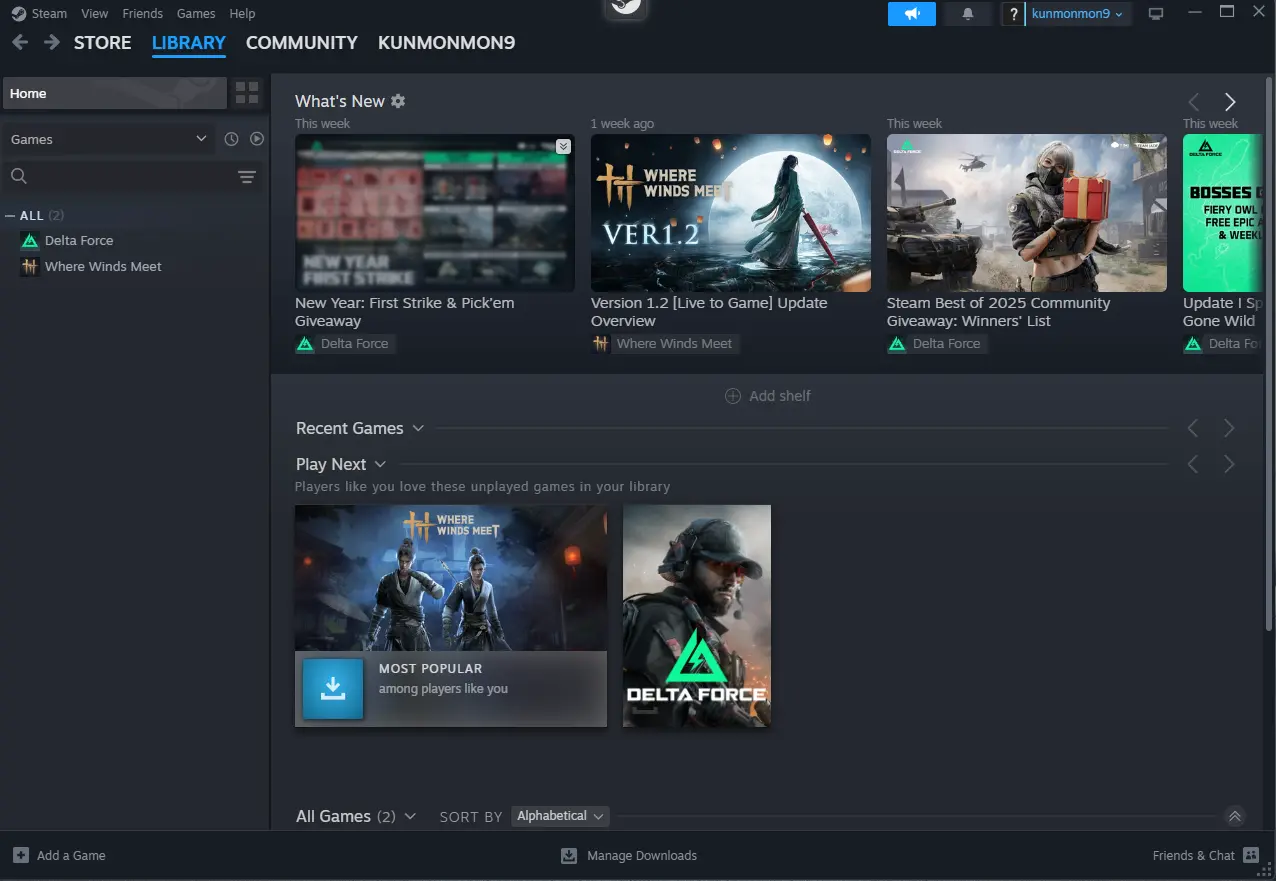
Task: Open Delta Force cover in Play Next
Action: click(x=697, y=616)
